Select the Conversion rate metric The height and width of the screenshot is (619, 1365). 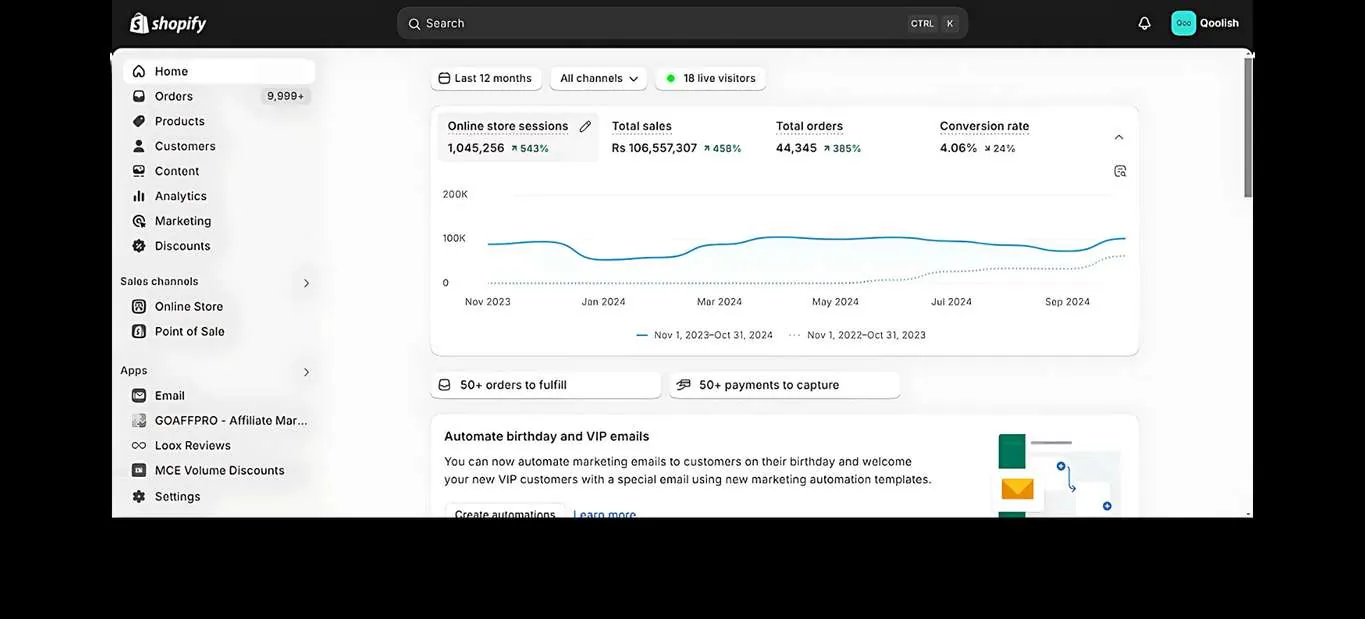point(1010,137)
